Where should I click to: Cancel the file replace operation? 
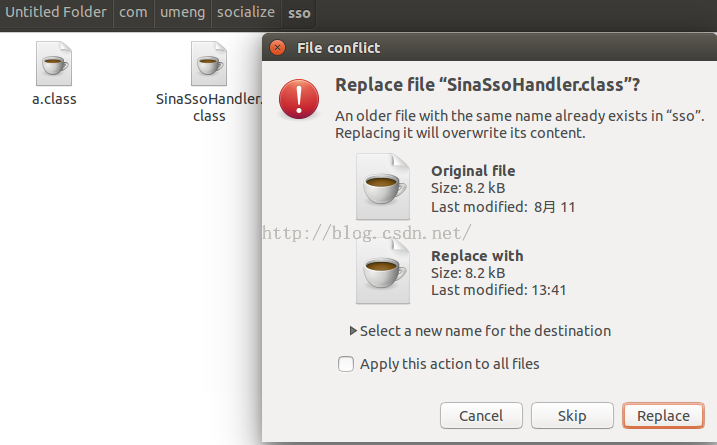pyautogui.click(x=481, y=416)
